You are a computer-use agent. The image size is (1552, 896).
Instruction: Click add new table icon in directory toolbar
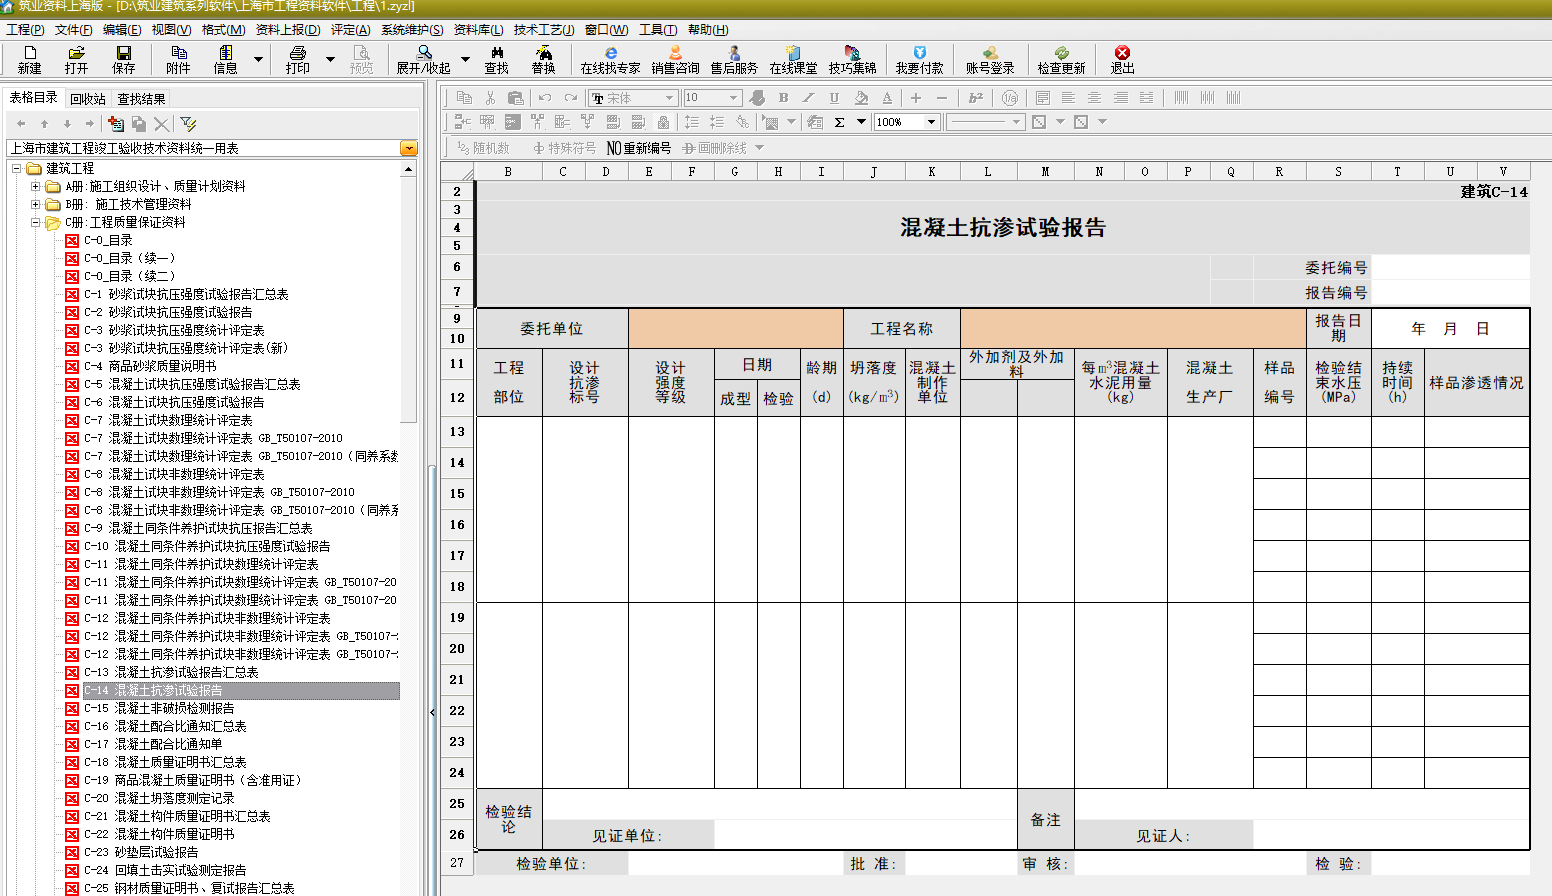[x=116, y=123]
